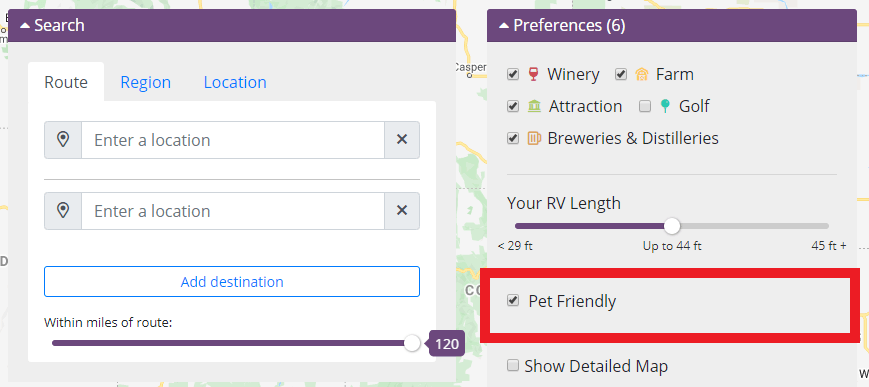Check the Show Detailed Map box

[513, 365]
